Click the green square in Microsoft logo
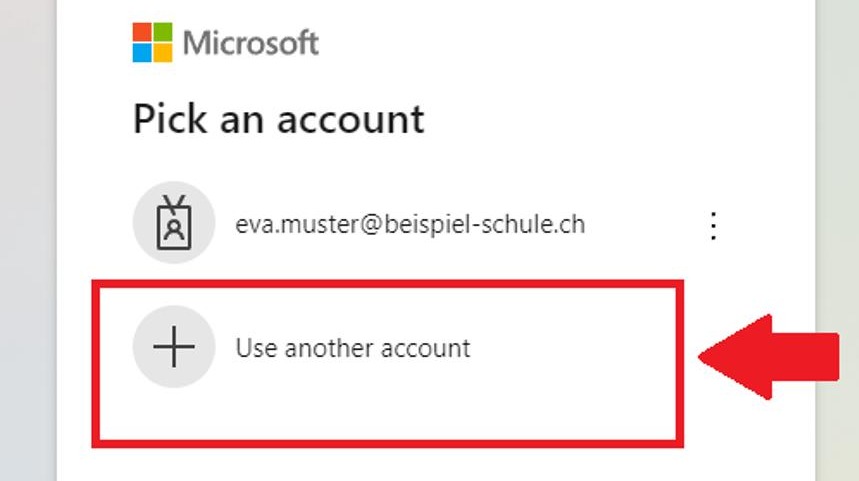The width and height of the screenshot is (859, 481). pos(161,33)
